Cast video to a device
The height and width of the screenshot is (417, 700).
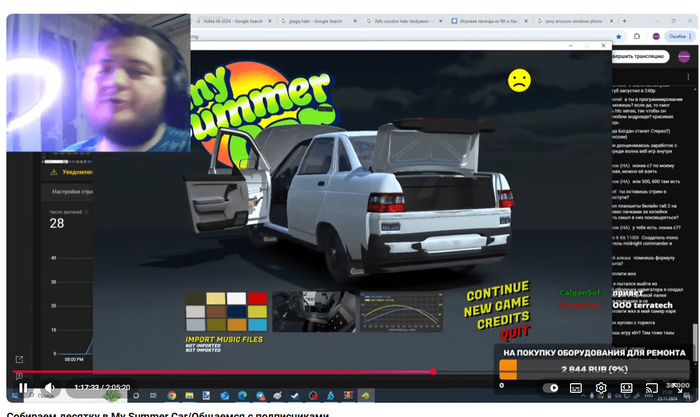[651, 388]
